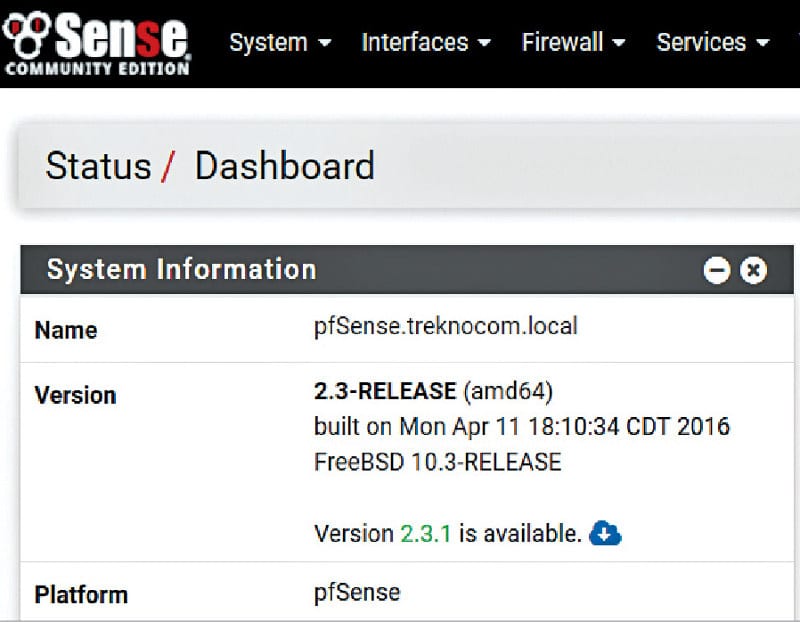Click the Status breadcrumb link

point(98,166)
